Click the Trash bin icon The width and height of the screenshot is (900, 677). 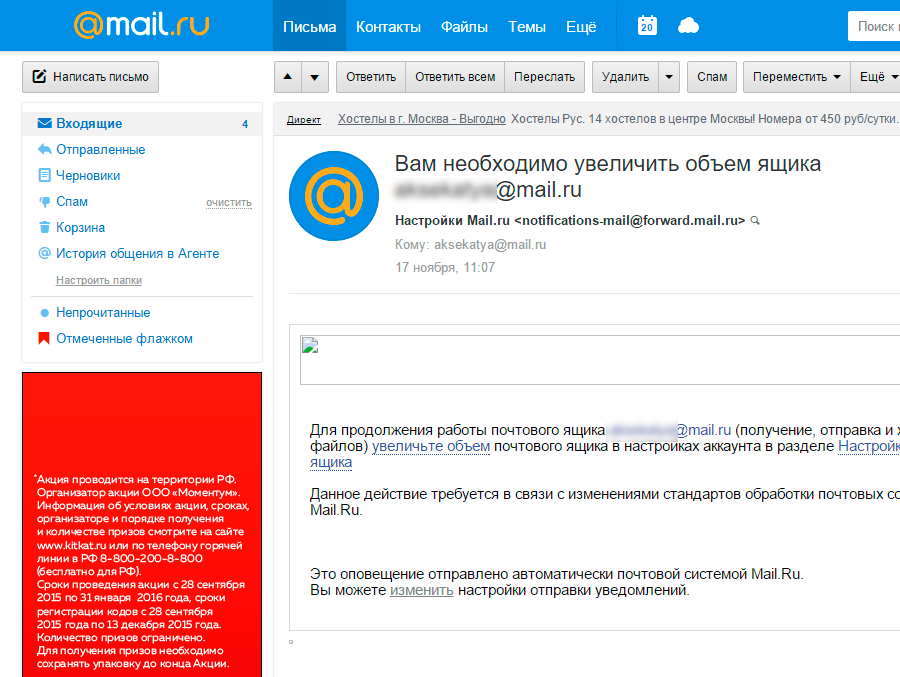coord(44,227)
